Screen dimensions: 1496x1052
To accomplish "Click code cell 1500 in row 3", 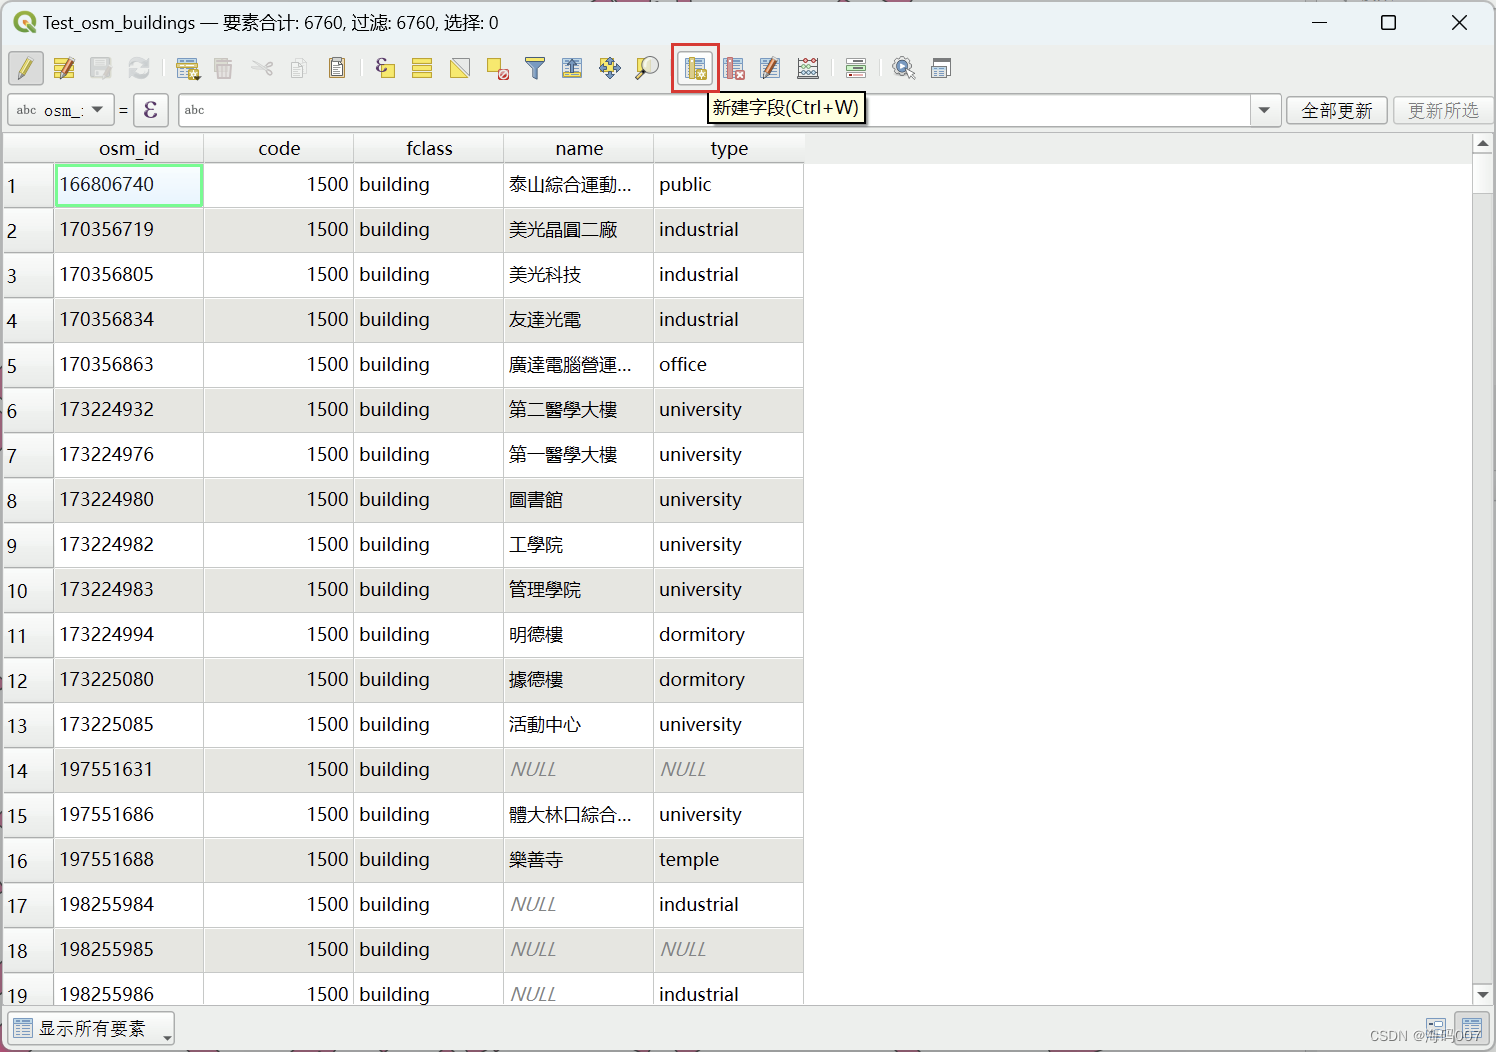I will 279,275.
